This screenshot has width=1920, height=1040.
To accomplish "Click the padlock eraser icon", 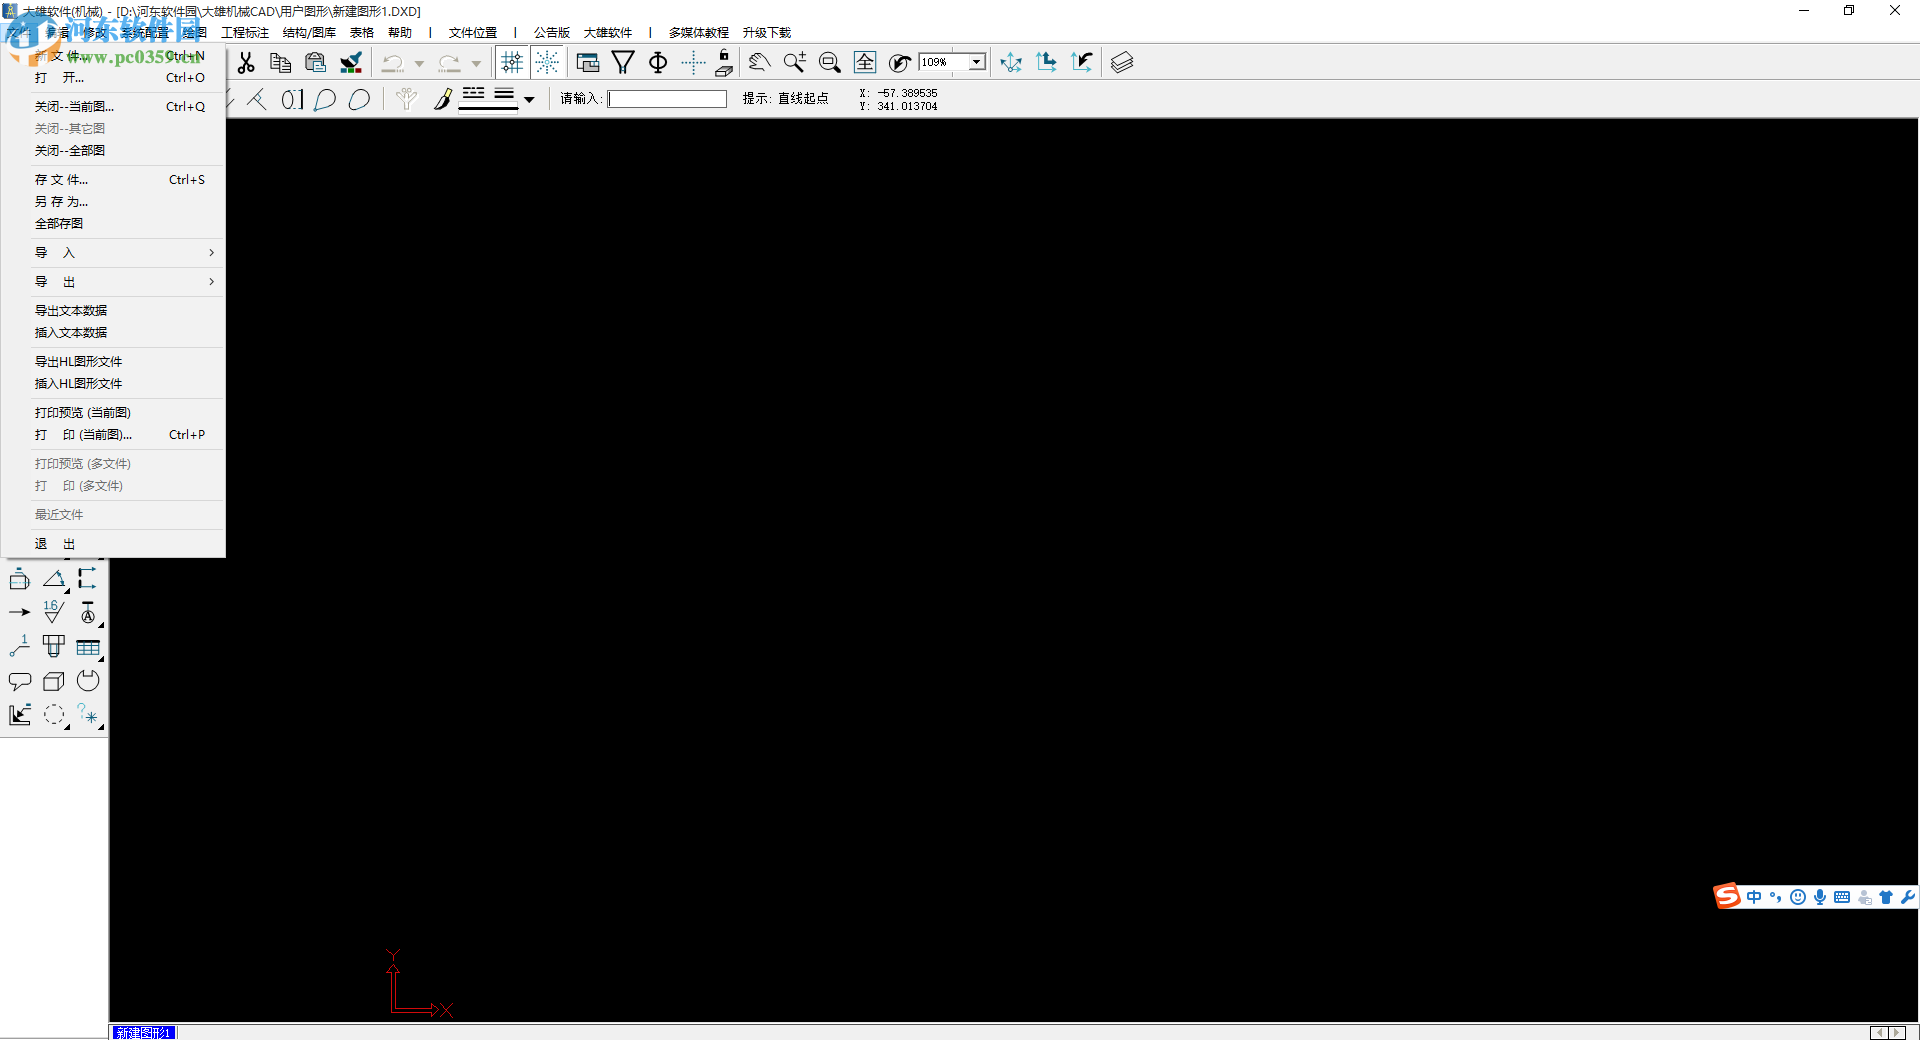I will [724, 63].
